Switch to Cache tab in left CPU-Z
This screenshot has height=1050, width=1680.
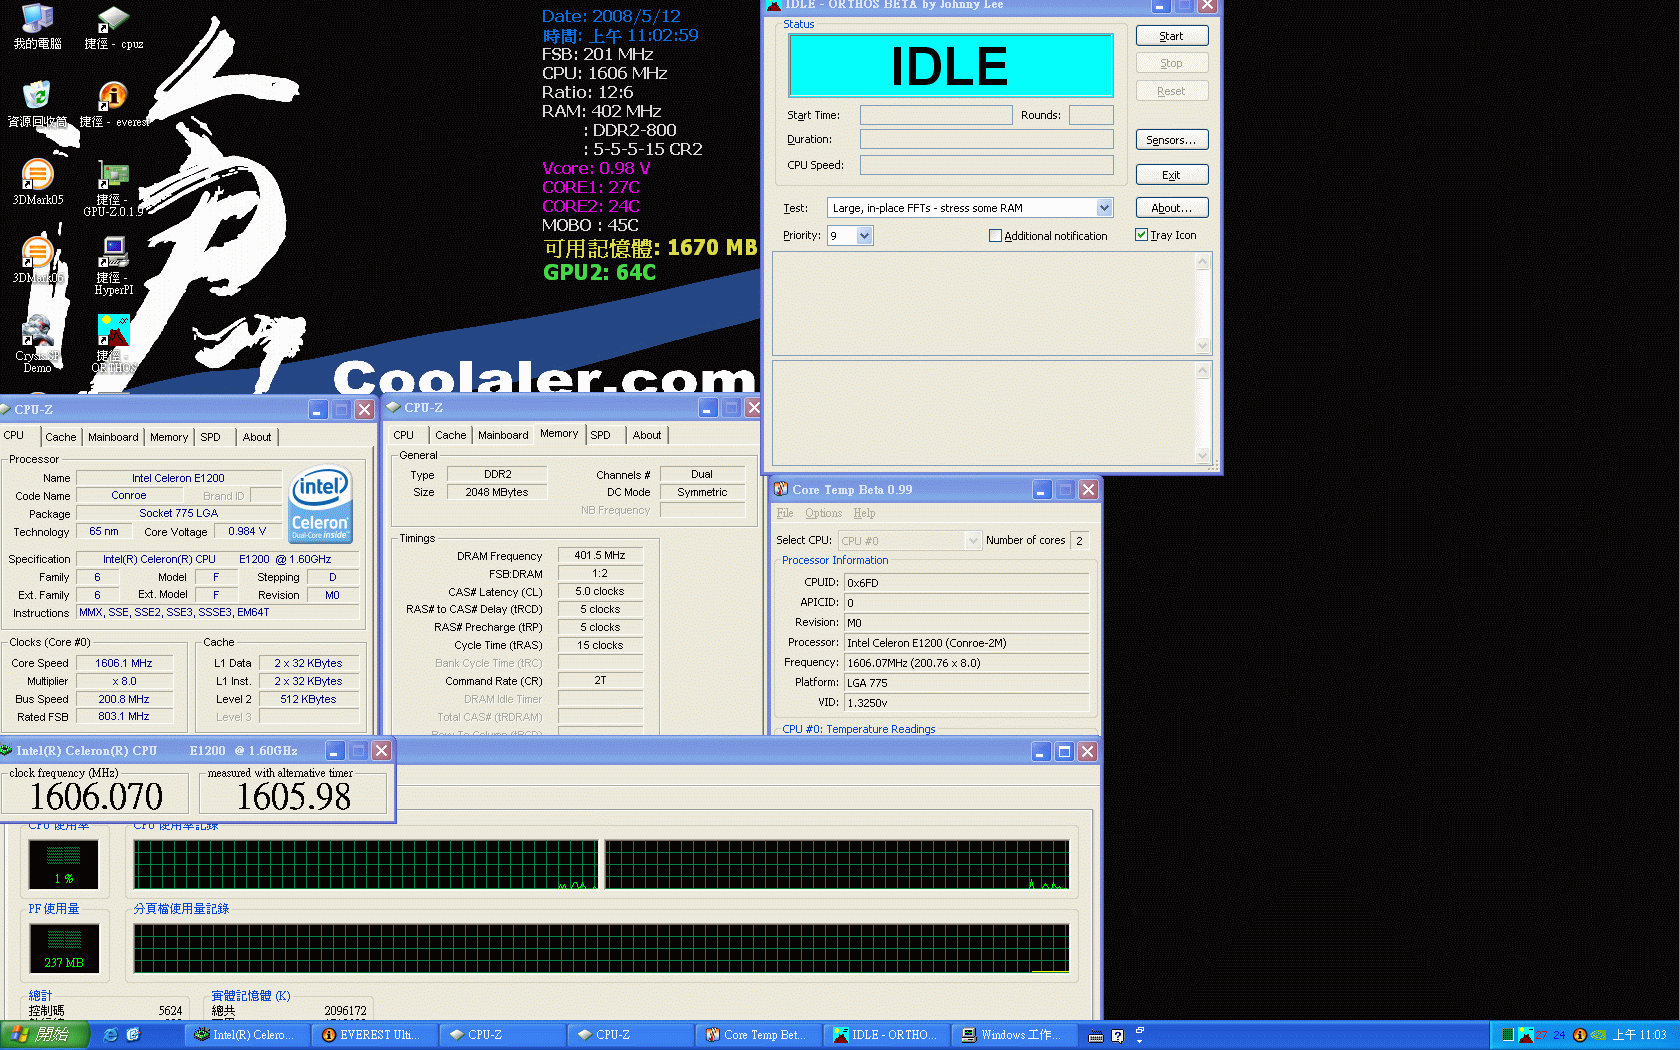pyautogui.click(x=61, y=437)
